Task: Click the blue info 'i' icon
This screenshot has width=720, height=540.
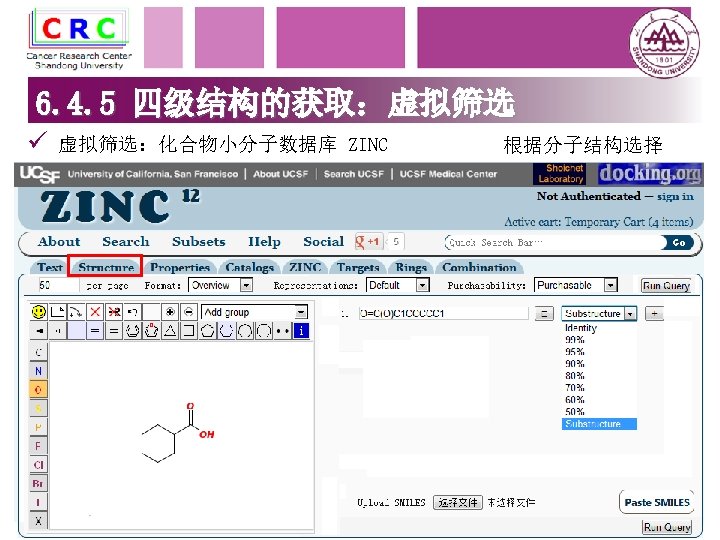Action: pos(301,331)
